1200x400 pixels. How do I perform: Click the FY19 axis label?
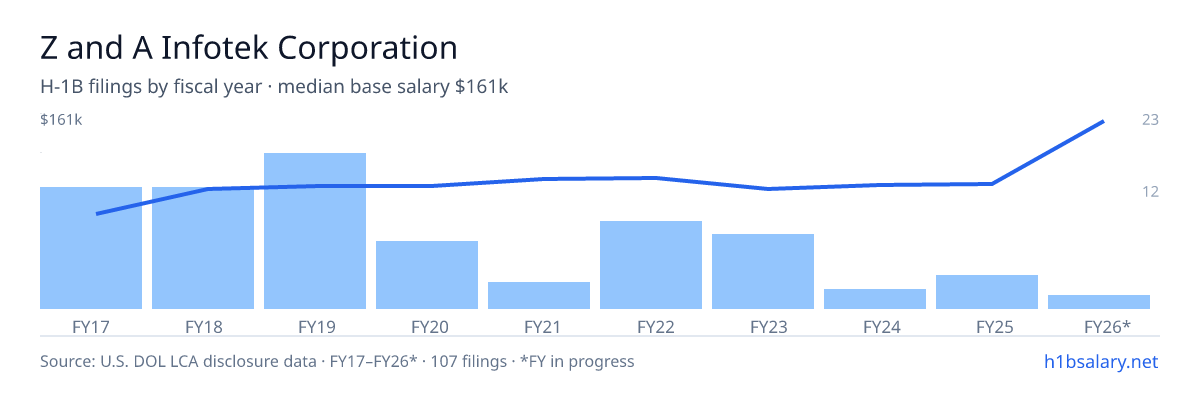point(315,326)
